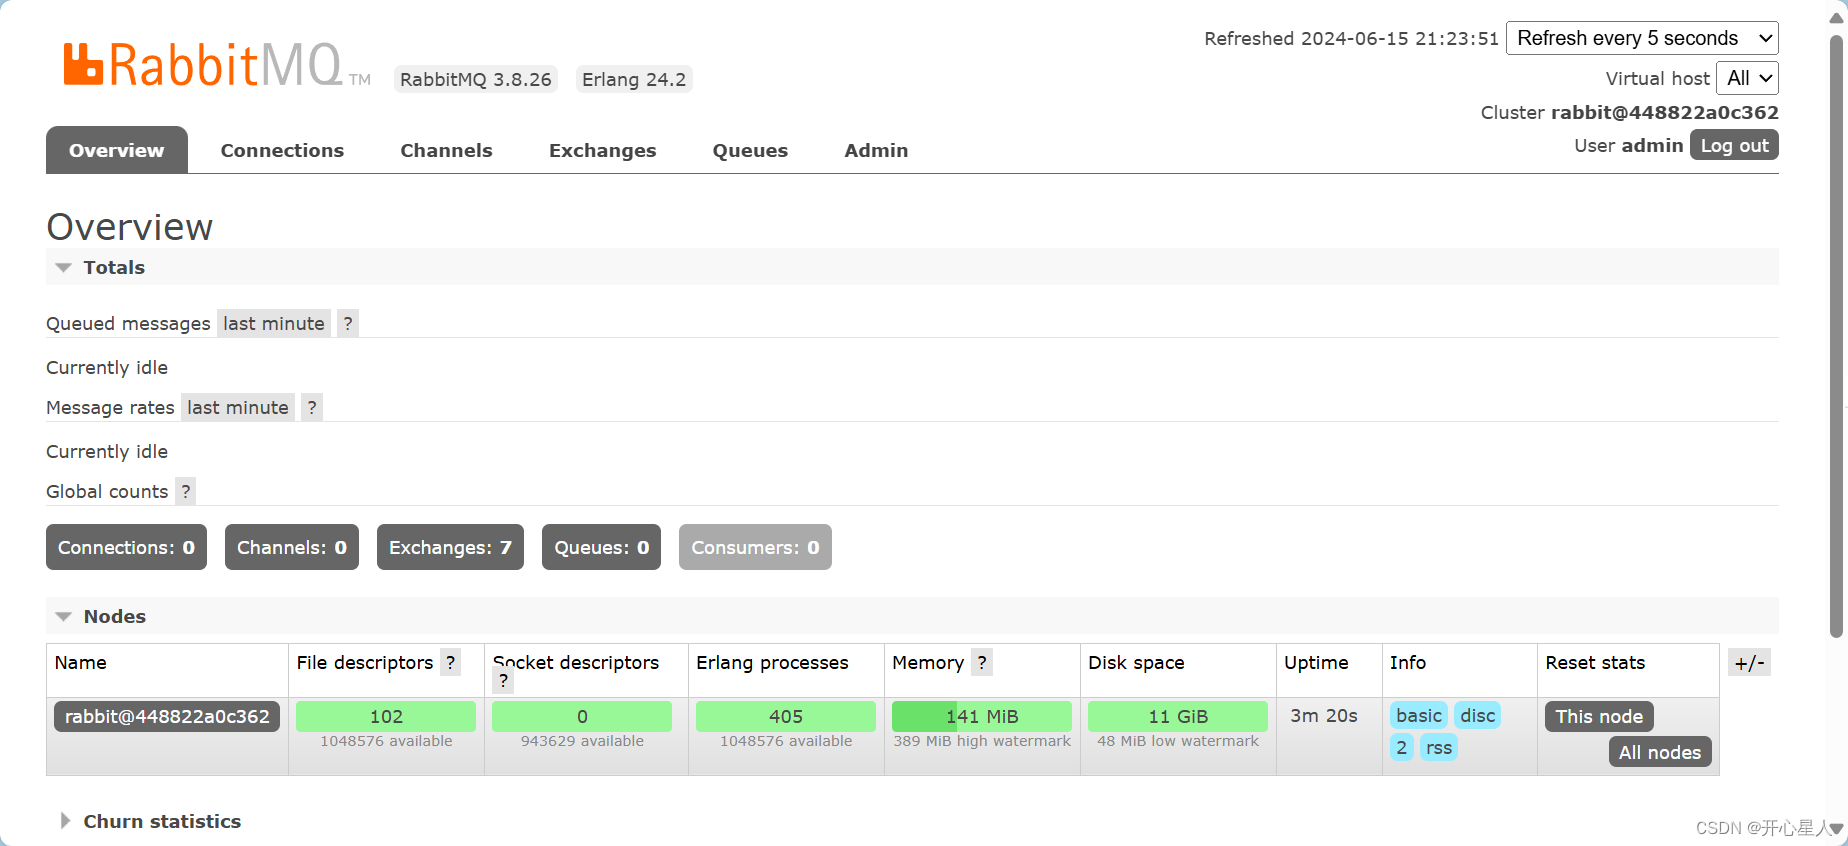Click cluster name rabbit@448822a0c362
Viewport: 1848px width, 846px height.
(1665, 112)
